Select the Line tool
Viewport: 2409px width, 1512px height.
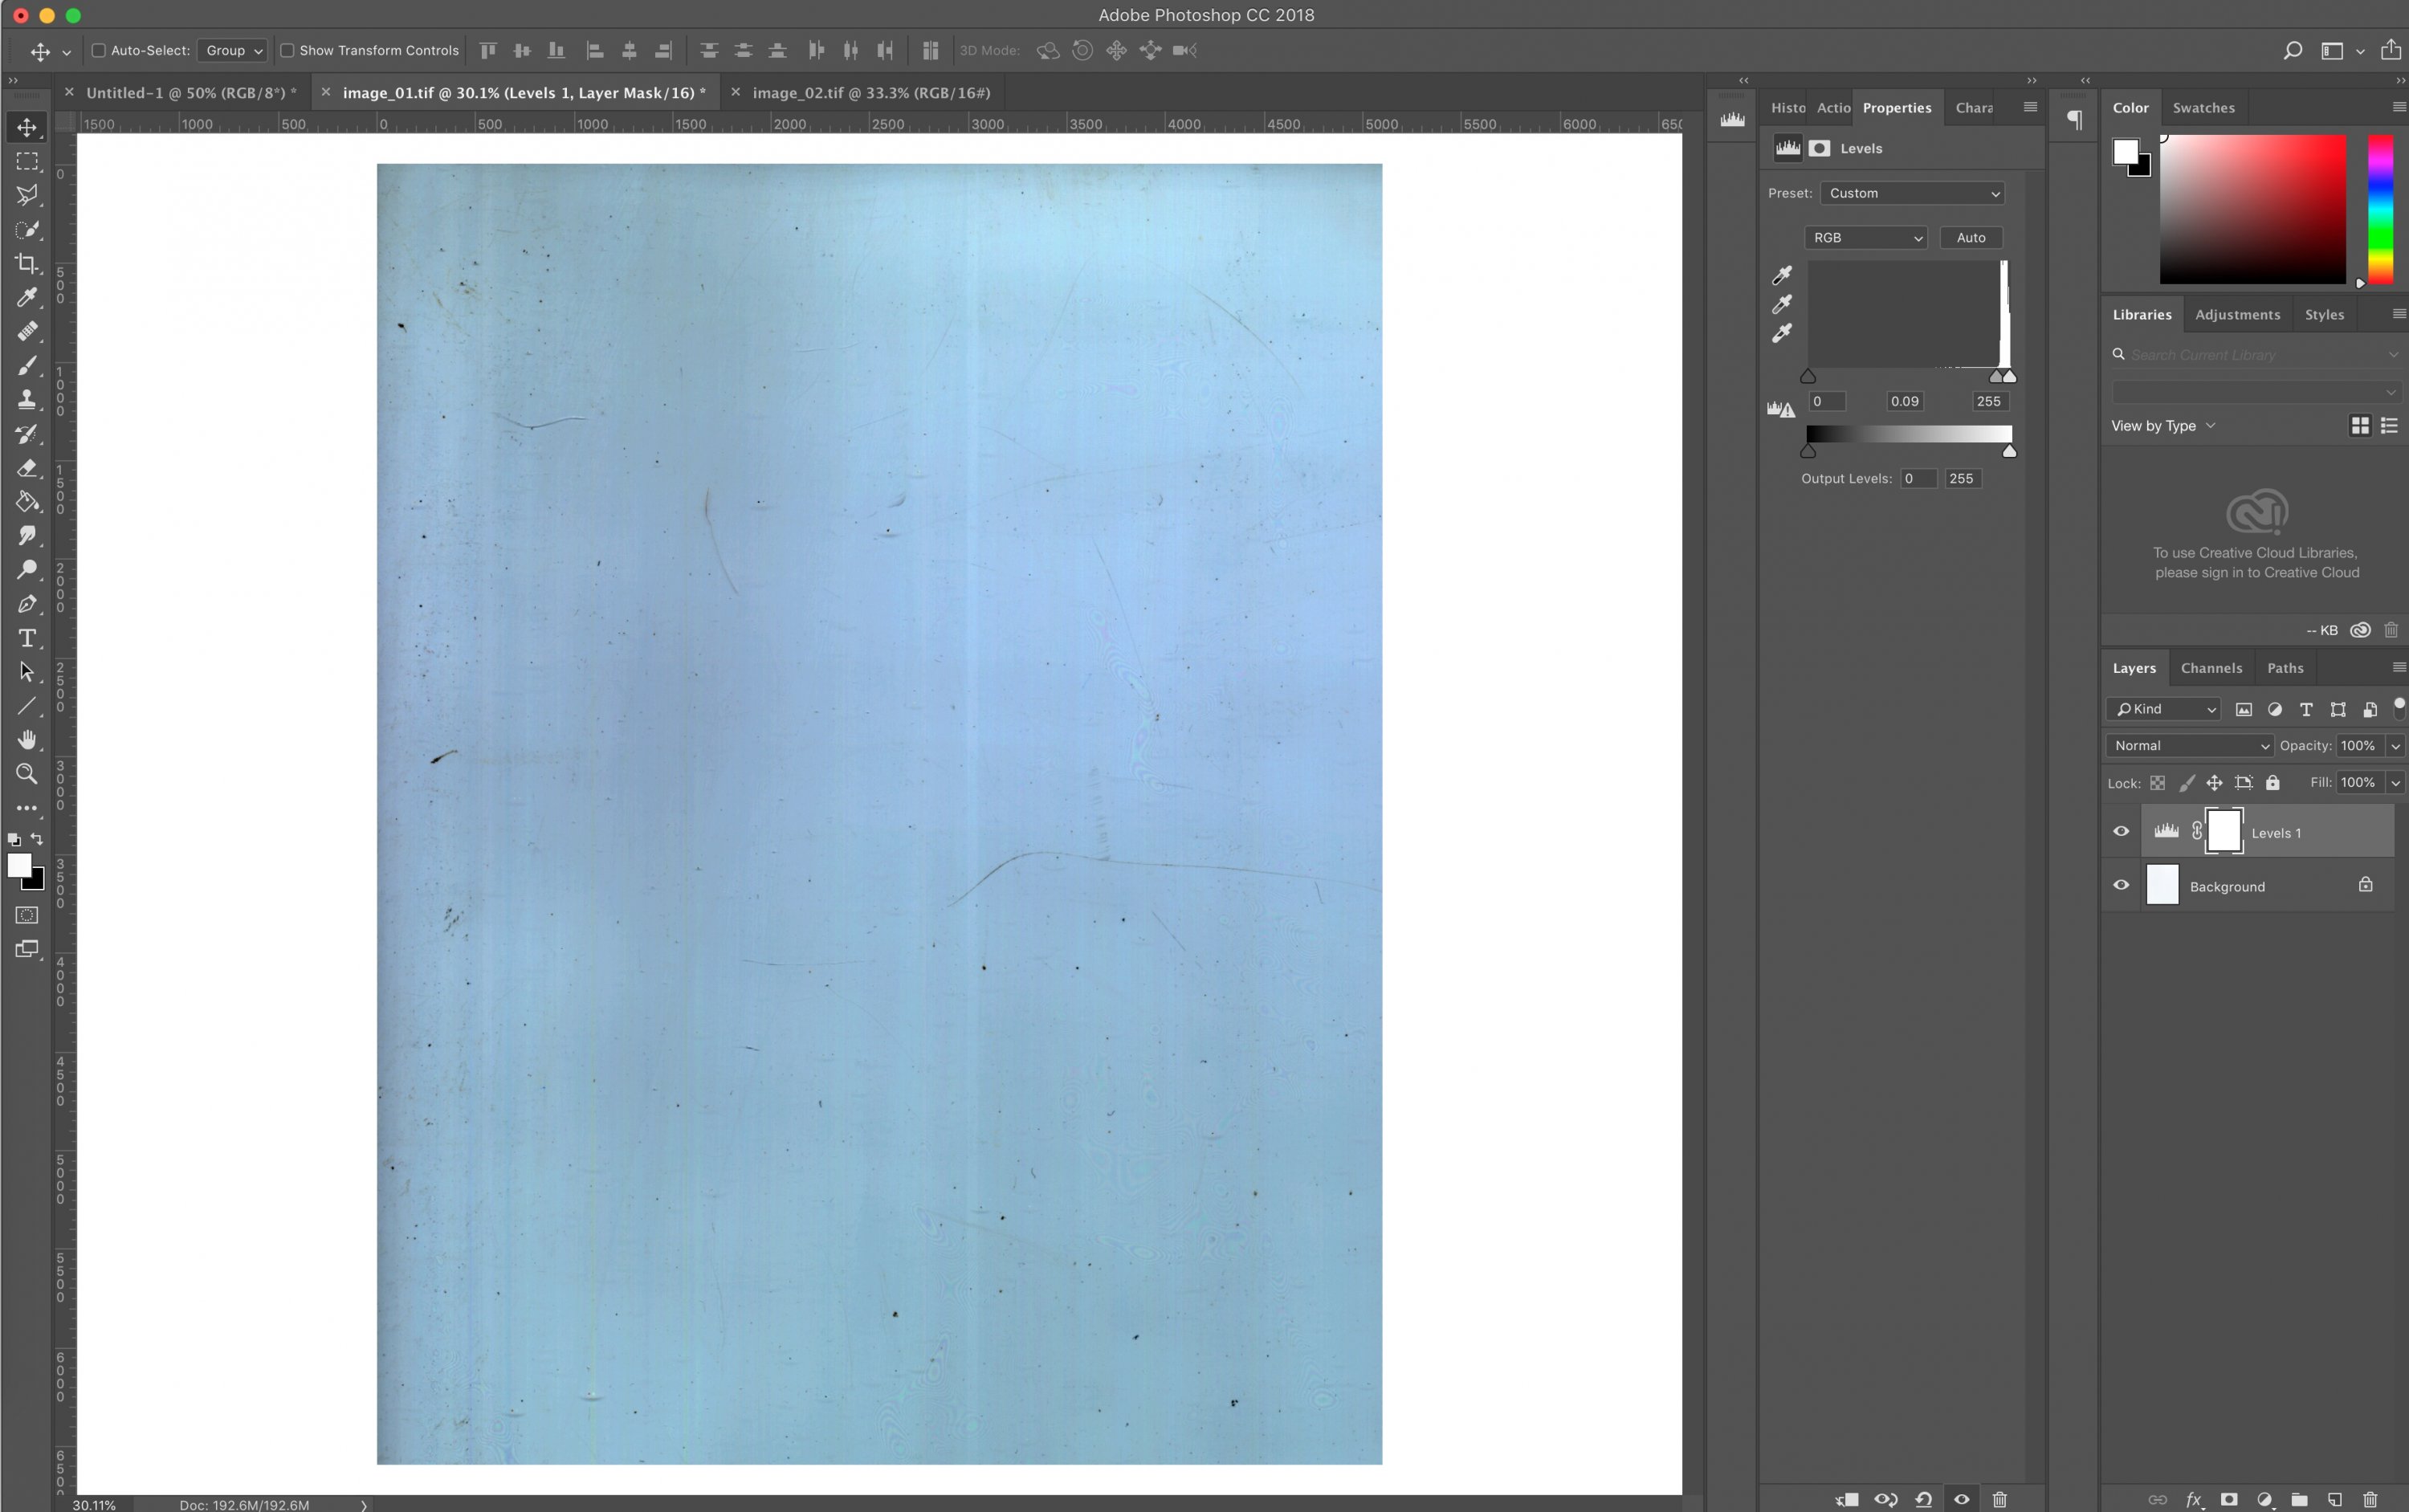(x=27, y=706)
